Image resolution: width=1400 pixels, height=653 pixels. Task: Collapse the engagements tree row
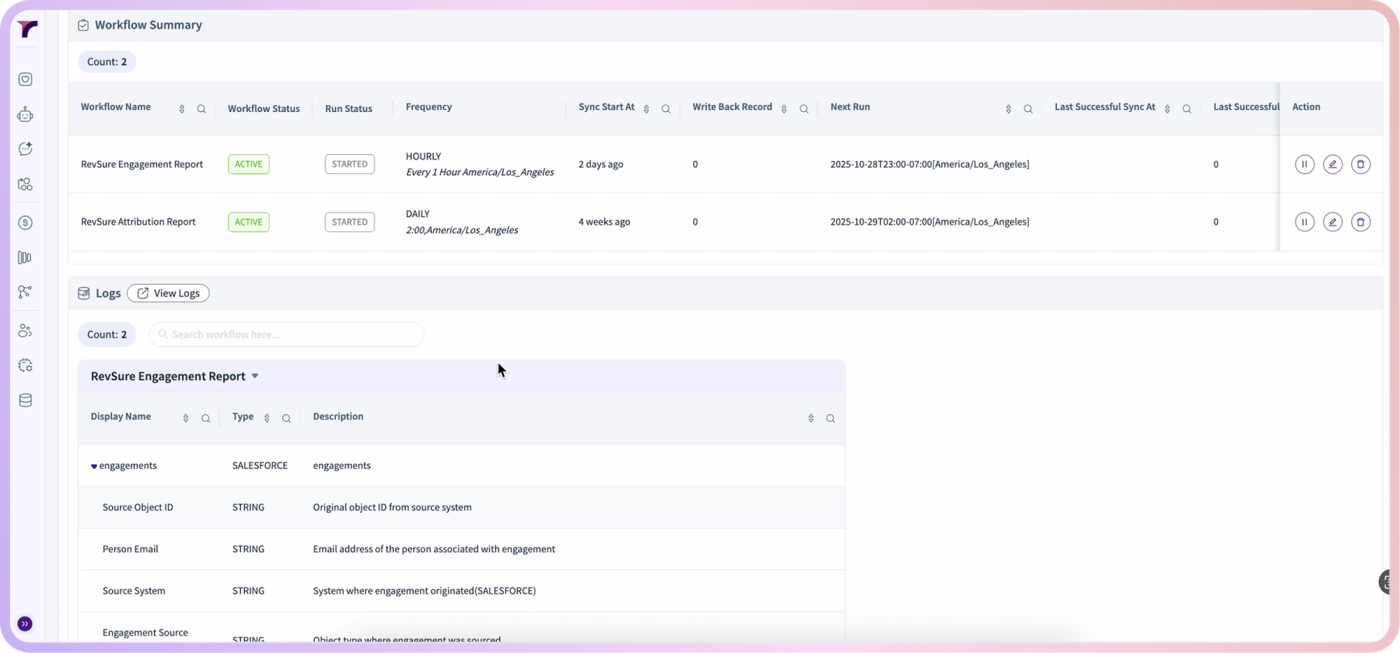pos(94,466)
